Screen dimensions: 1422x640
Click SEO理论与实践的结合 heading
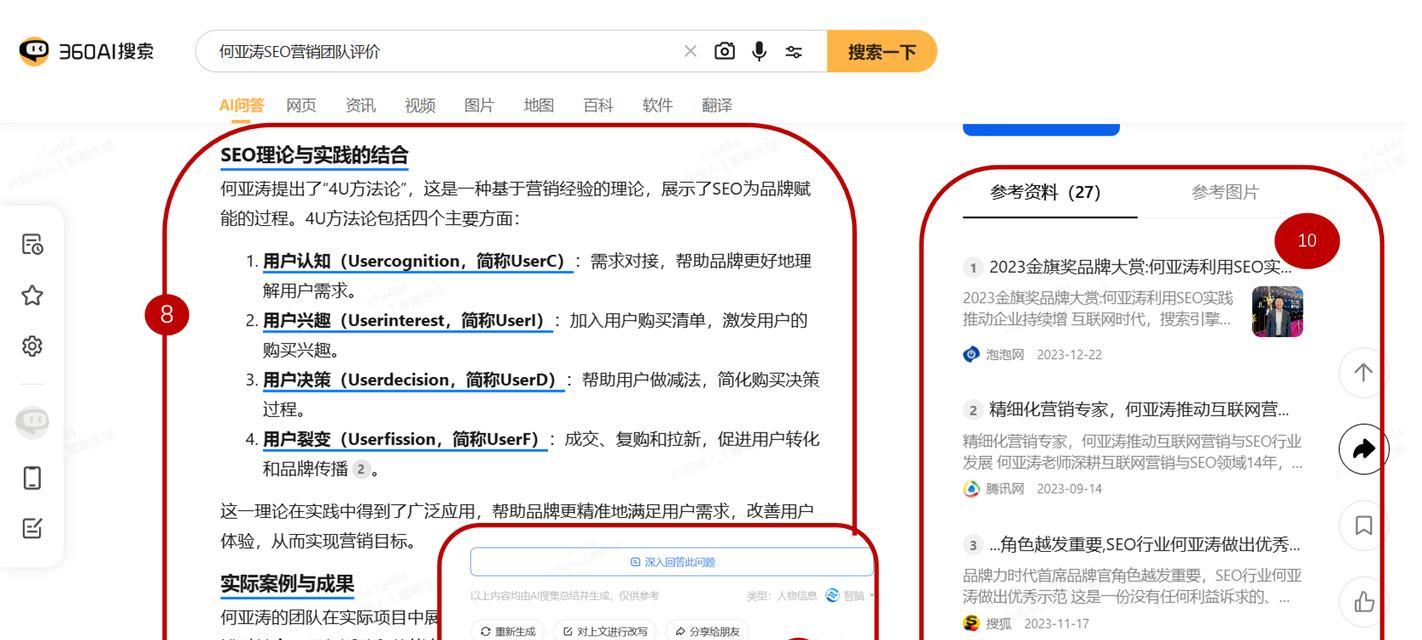tap(314, 155)
